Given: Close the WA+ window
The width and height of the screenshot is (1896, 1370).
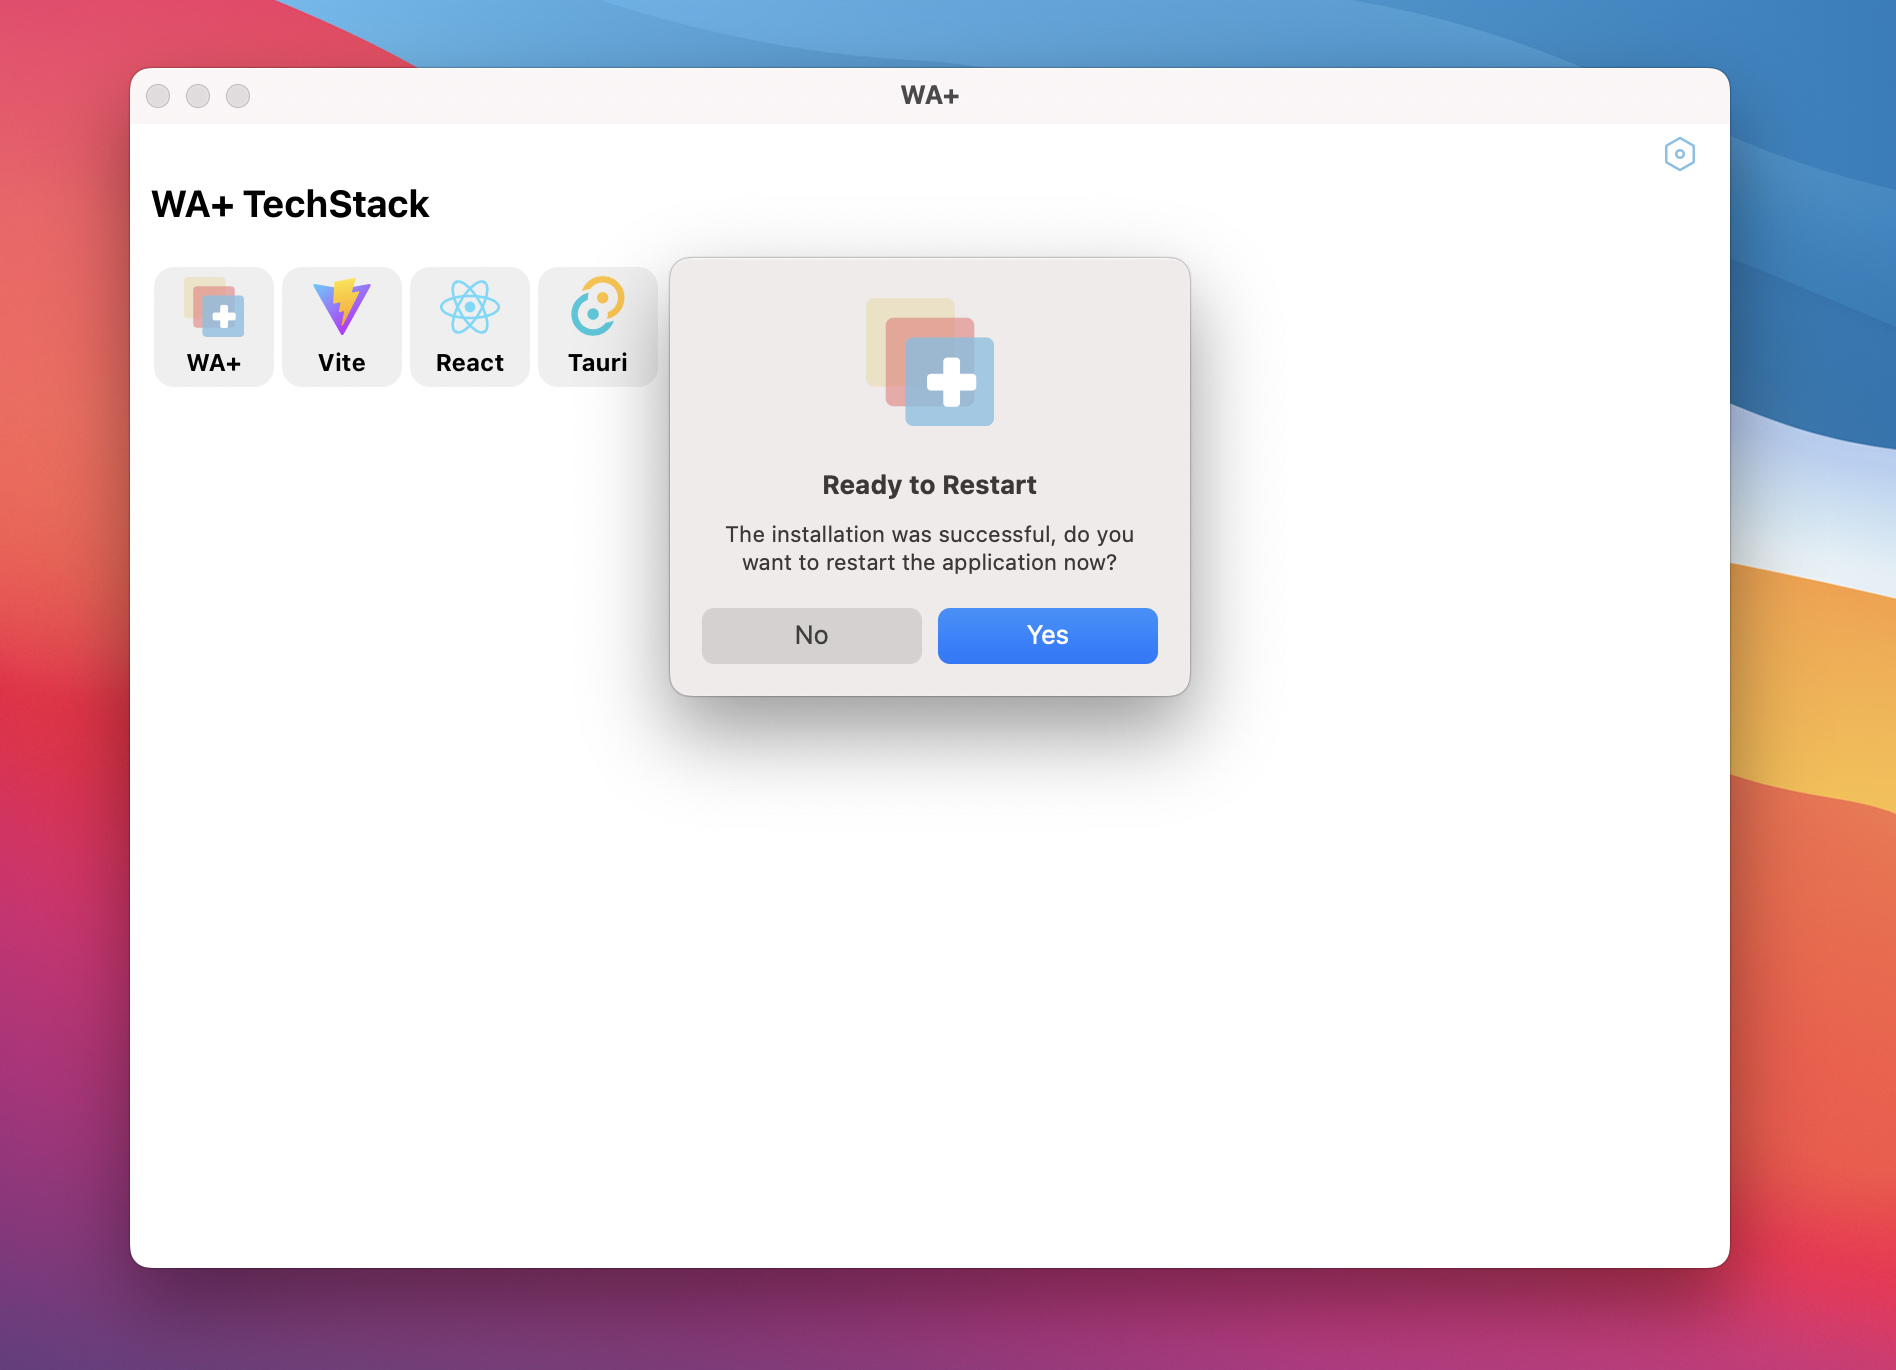Looking at the screenshot, I should [158, 96].
